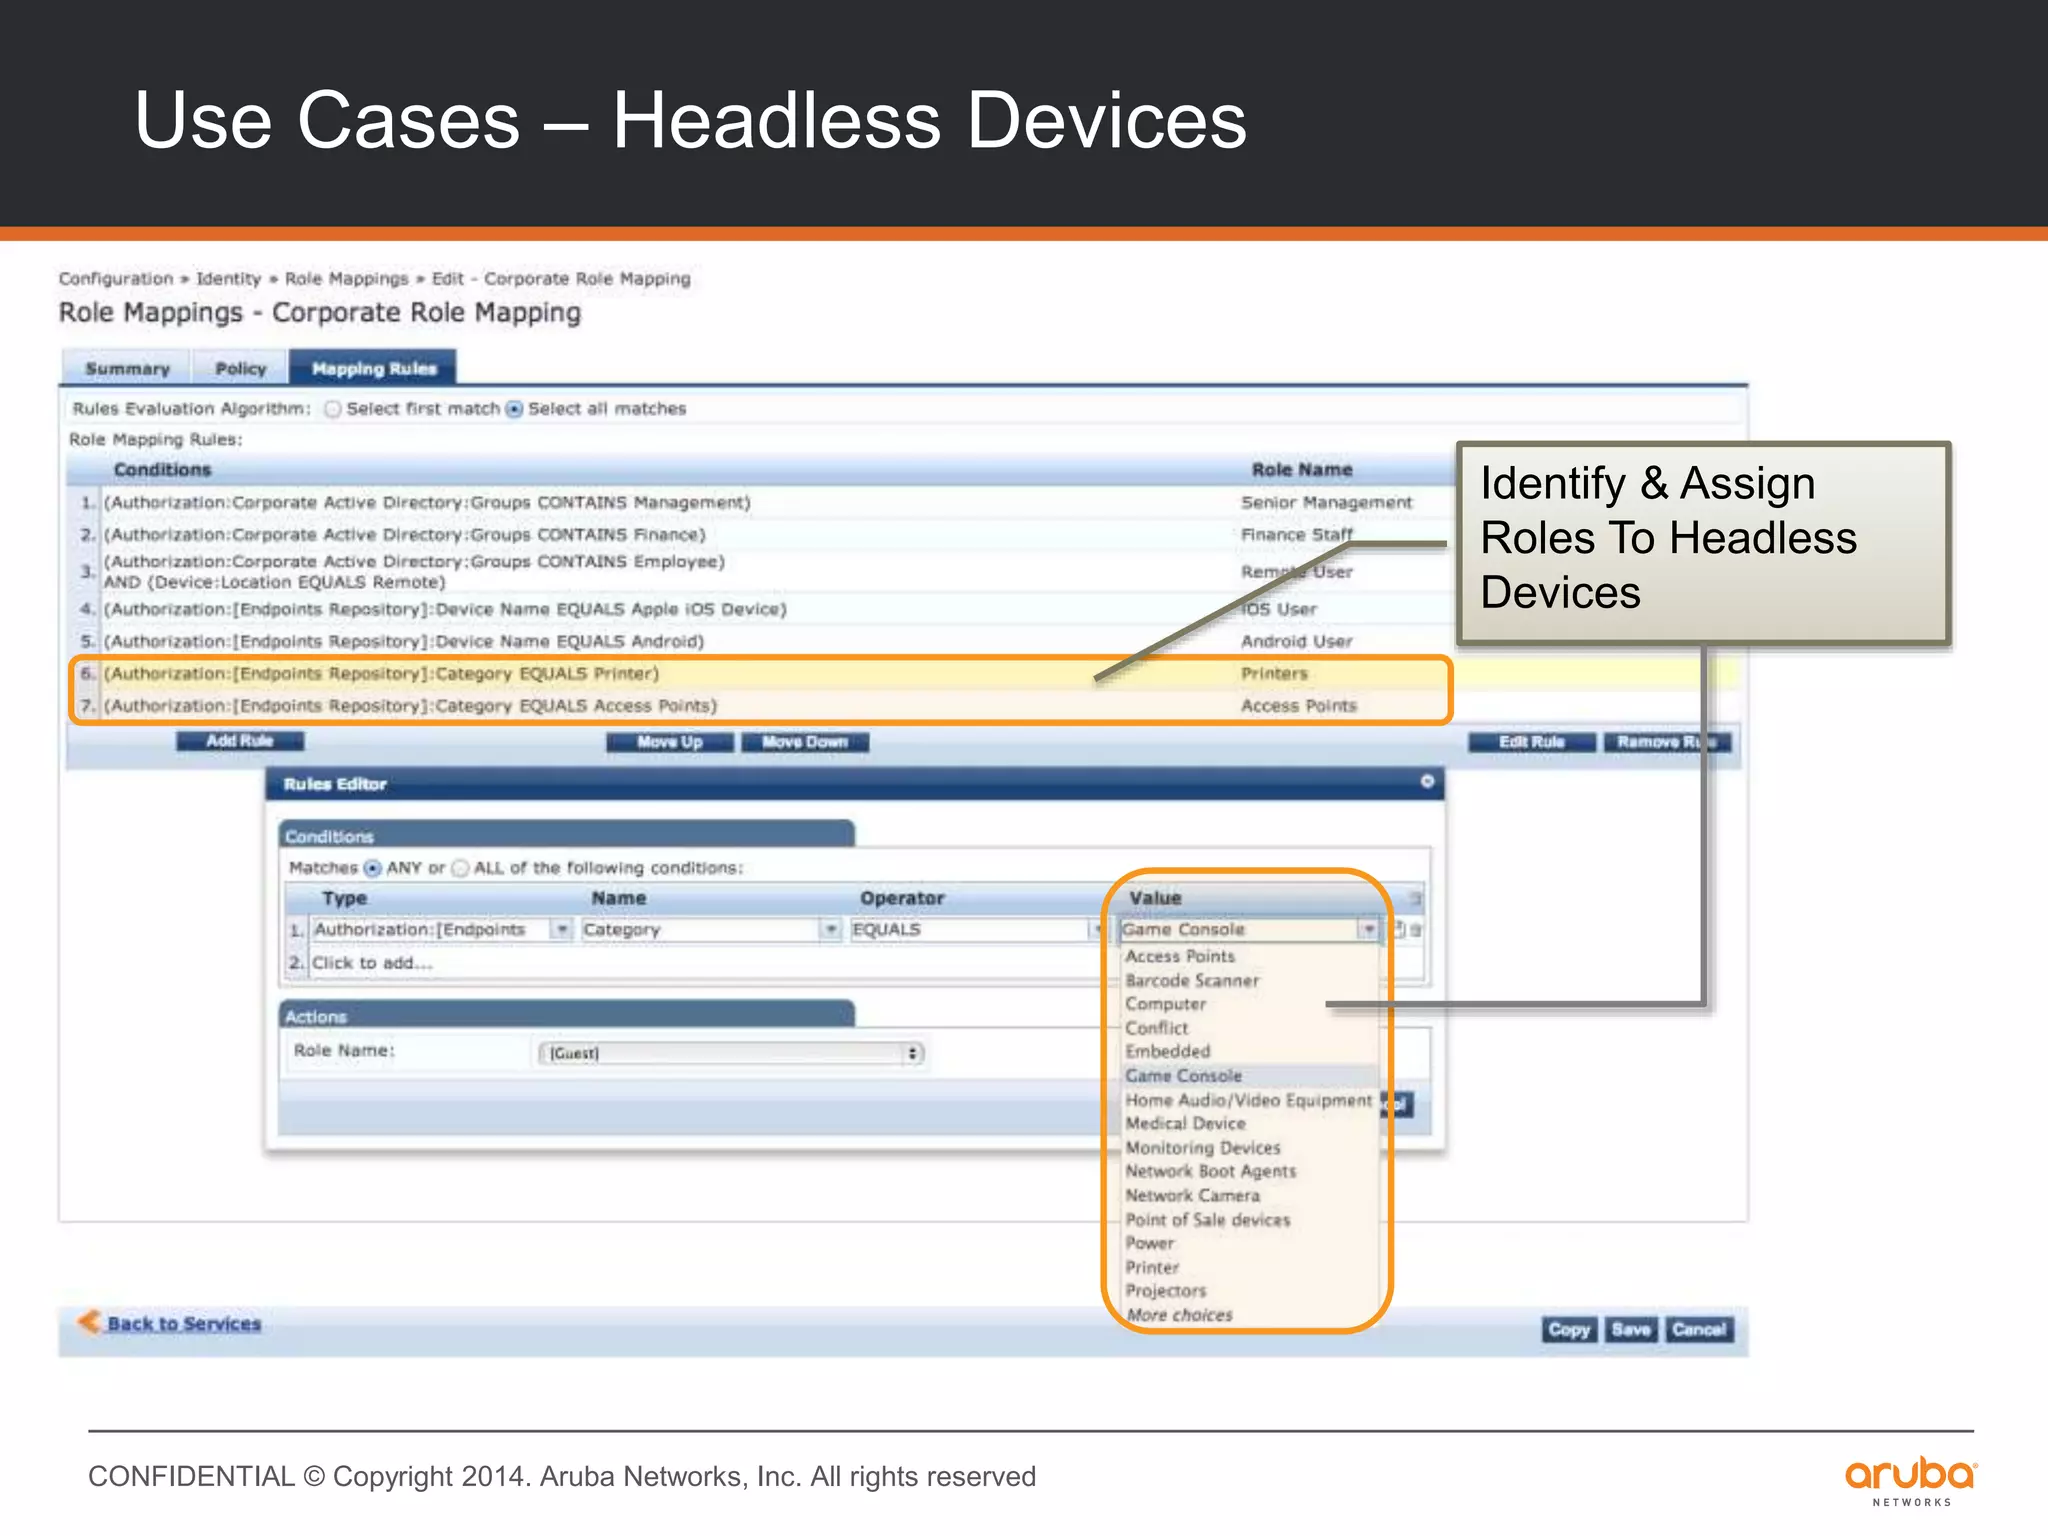Open the Type dropdown arrow
The image size is (2048, 1536).
point(562,930)
